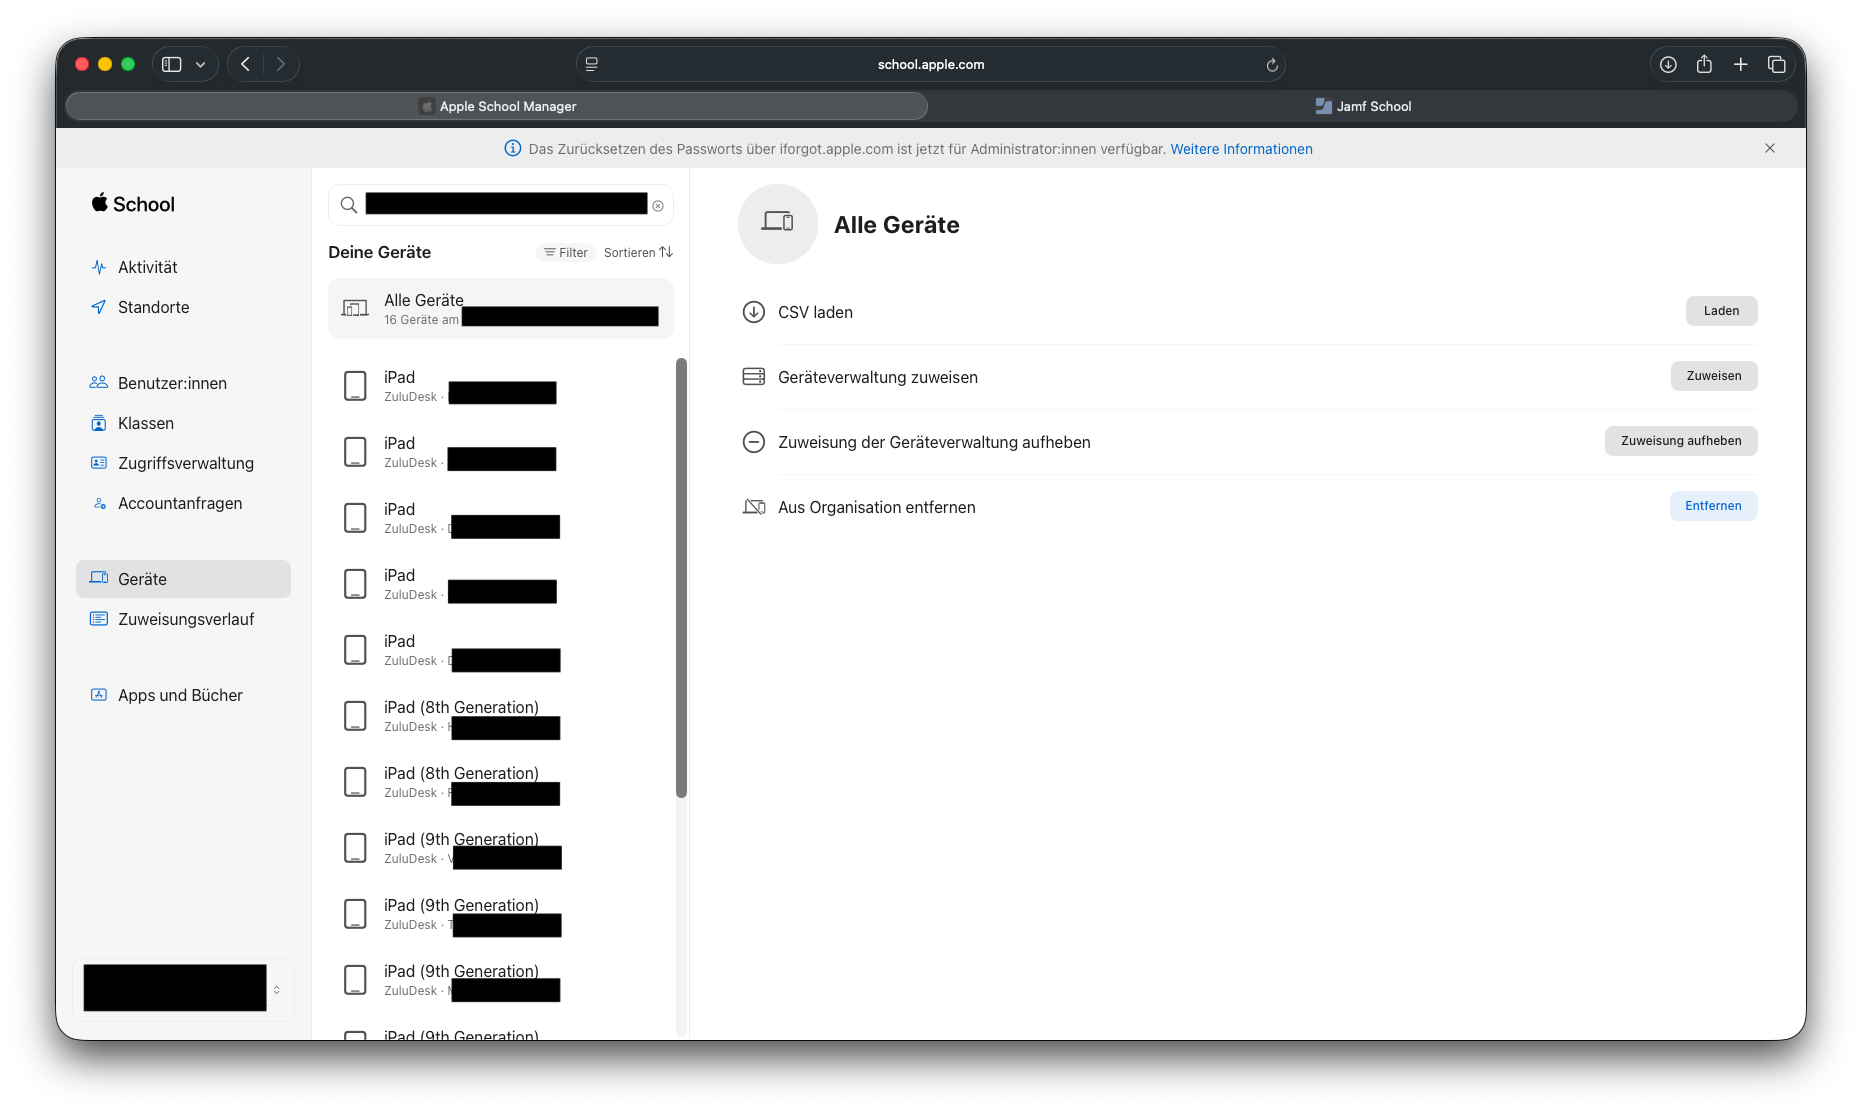Screen dimensions: 1862x1114
Task: Clear the device search field
Action: coord(658,206)
